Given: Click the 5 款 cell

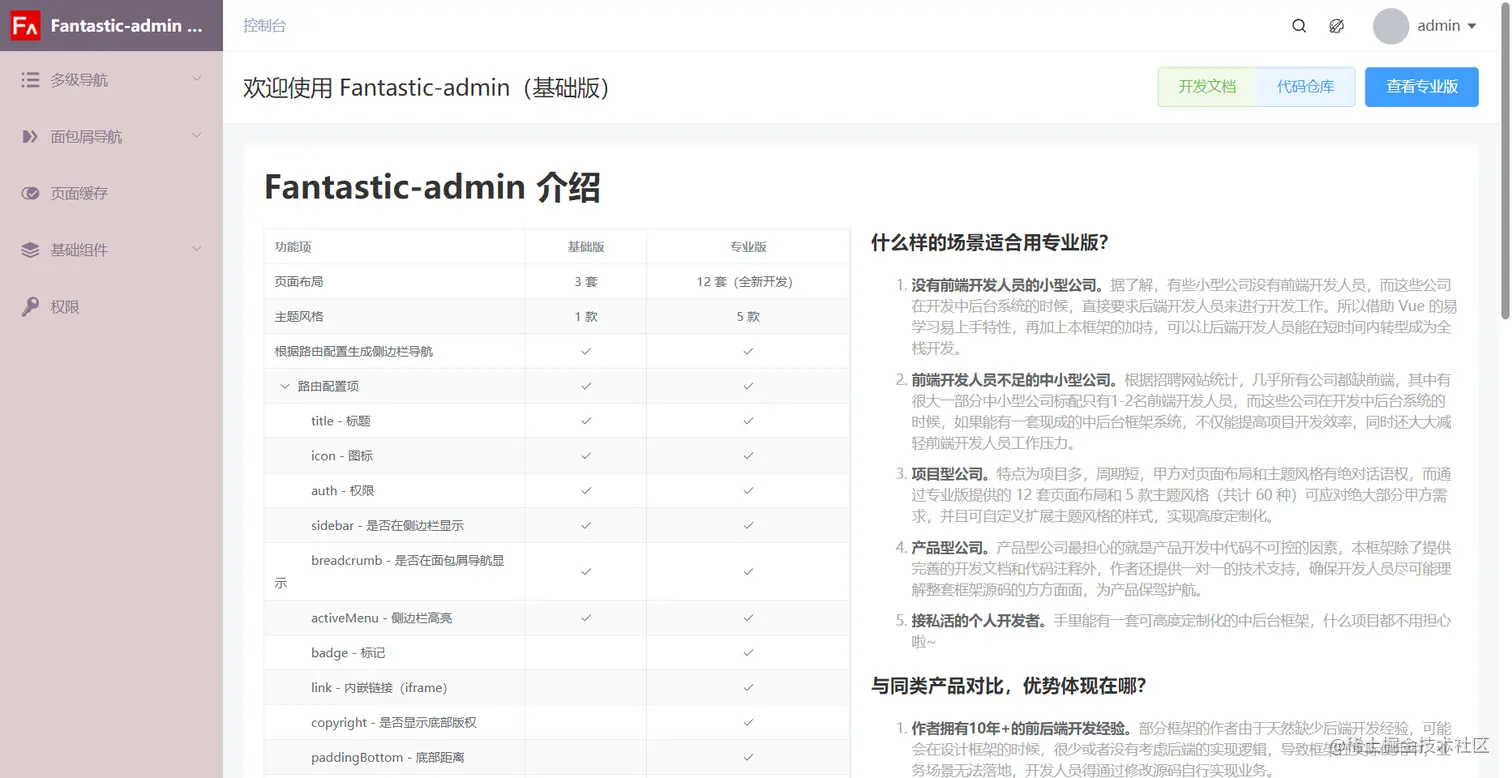Looking at the screenshot, I should point(748,317).
